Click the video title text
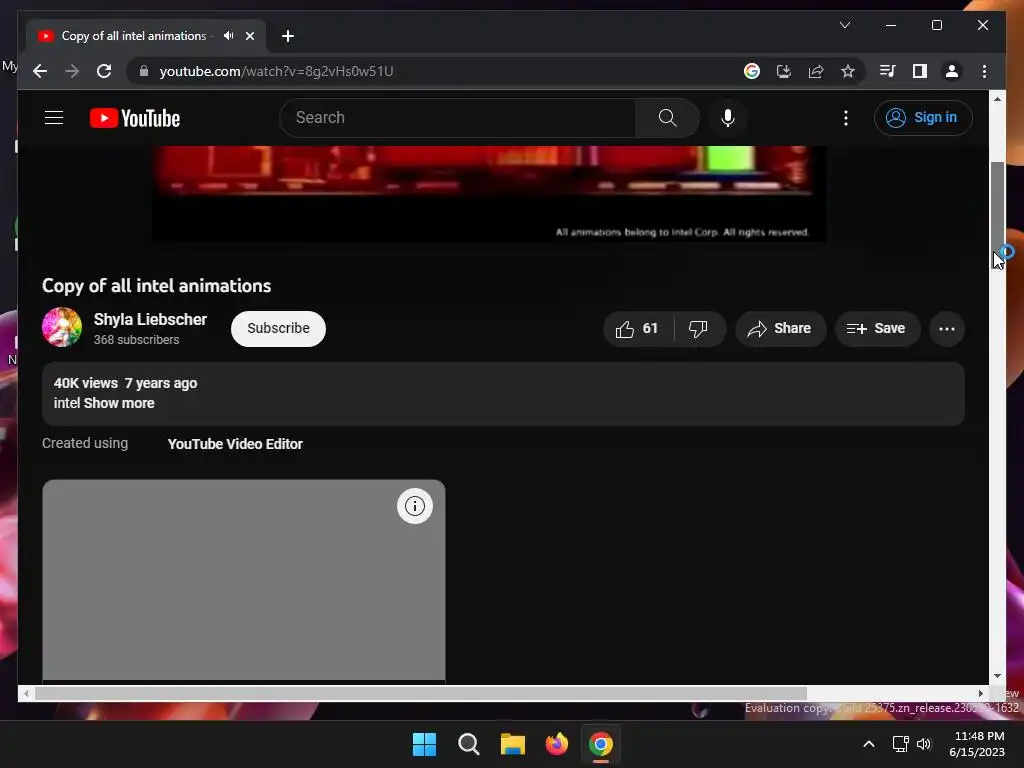The width and height of the screenshot is (1024, 768). [x=156, y=286]
